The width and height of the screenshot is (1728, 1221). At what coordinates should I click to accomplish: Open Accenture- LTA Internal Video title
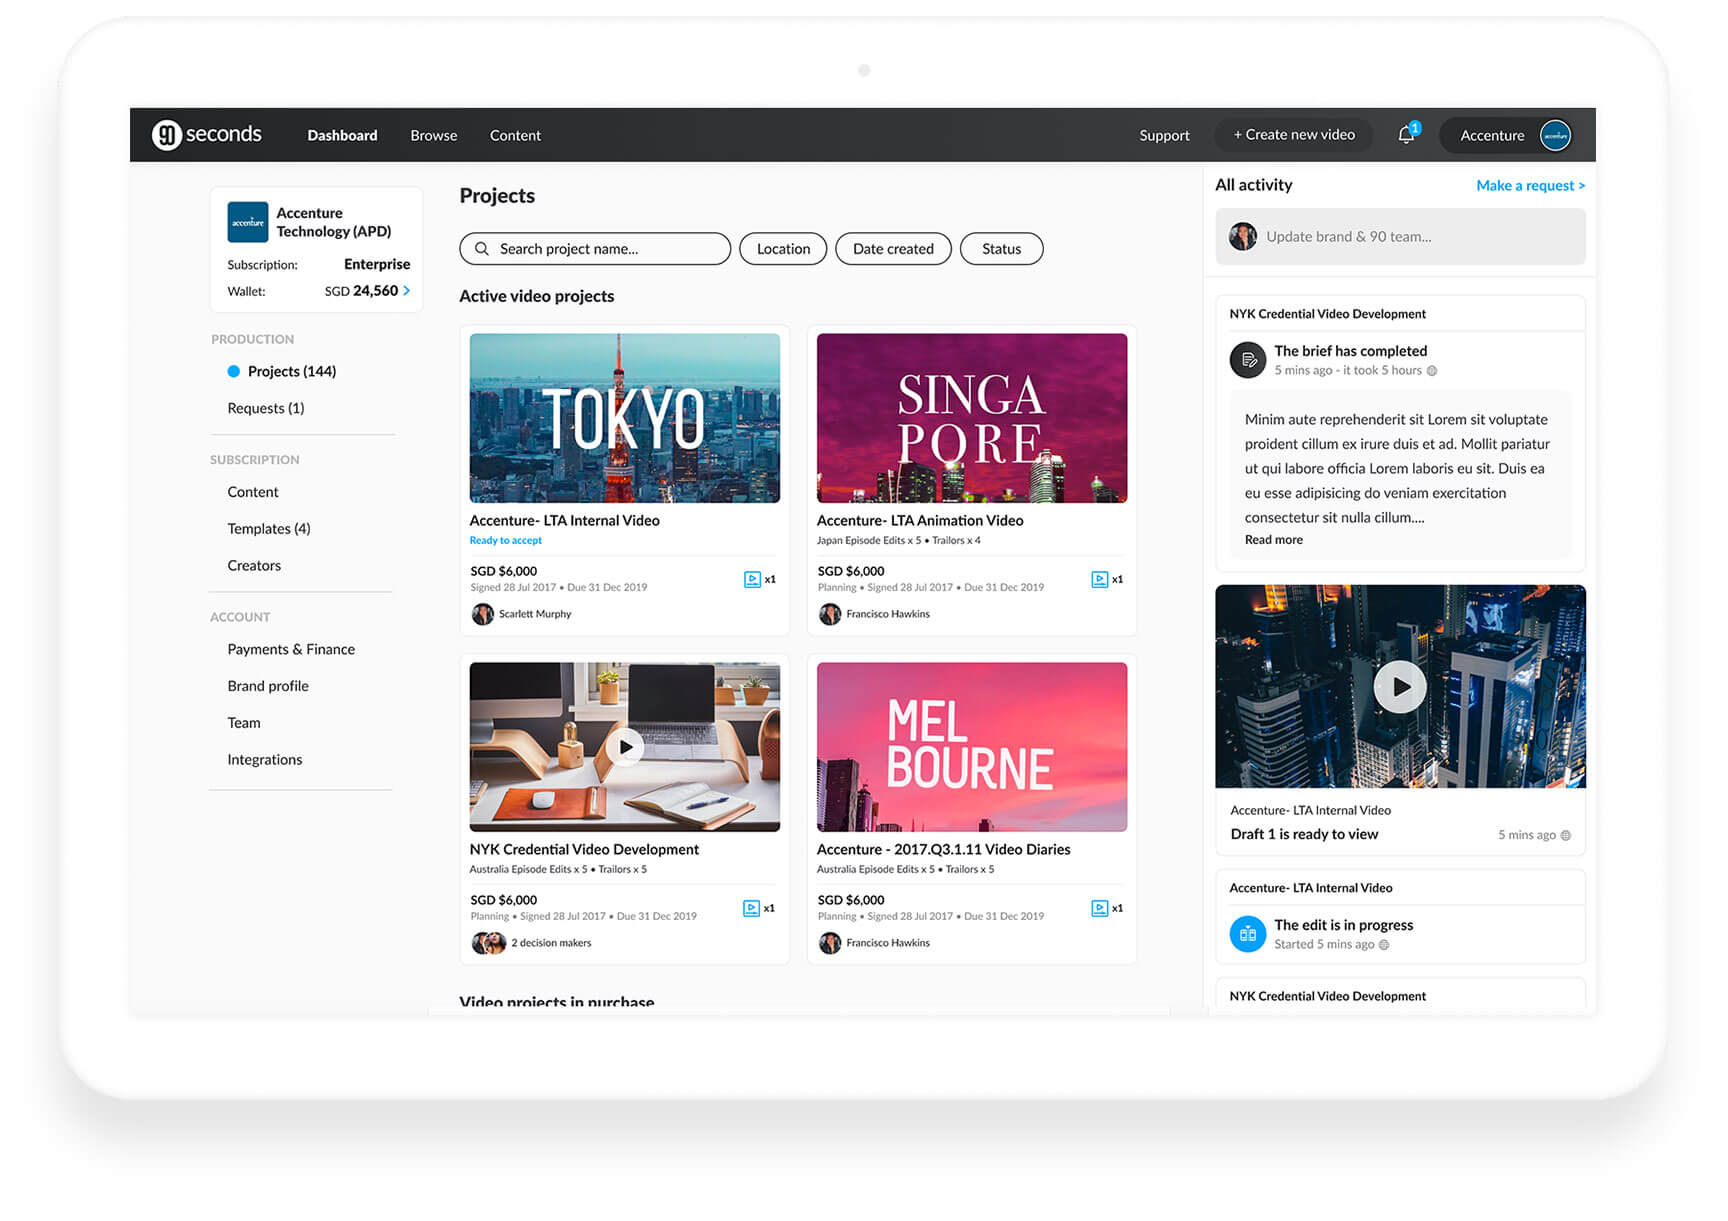coord(565,521)
